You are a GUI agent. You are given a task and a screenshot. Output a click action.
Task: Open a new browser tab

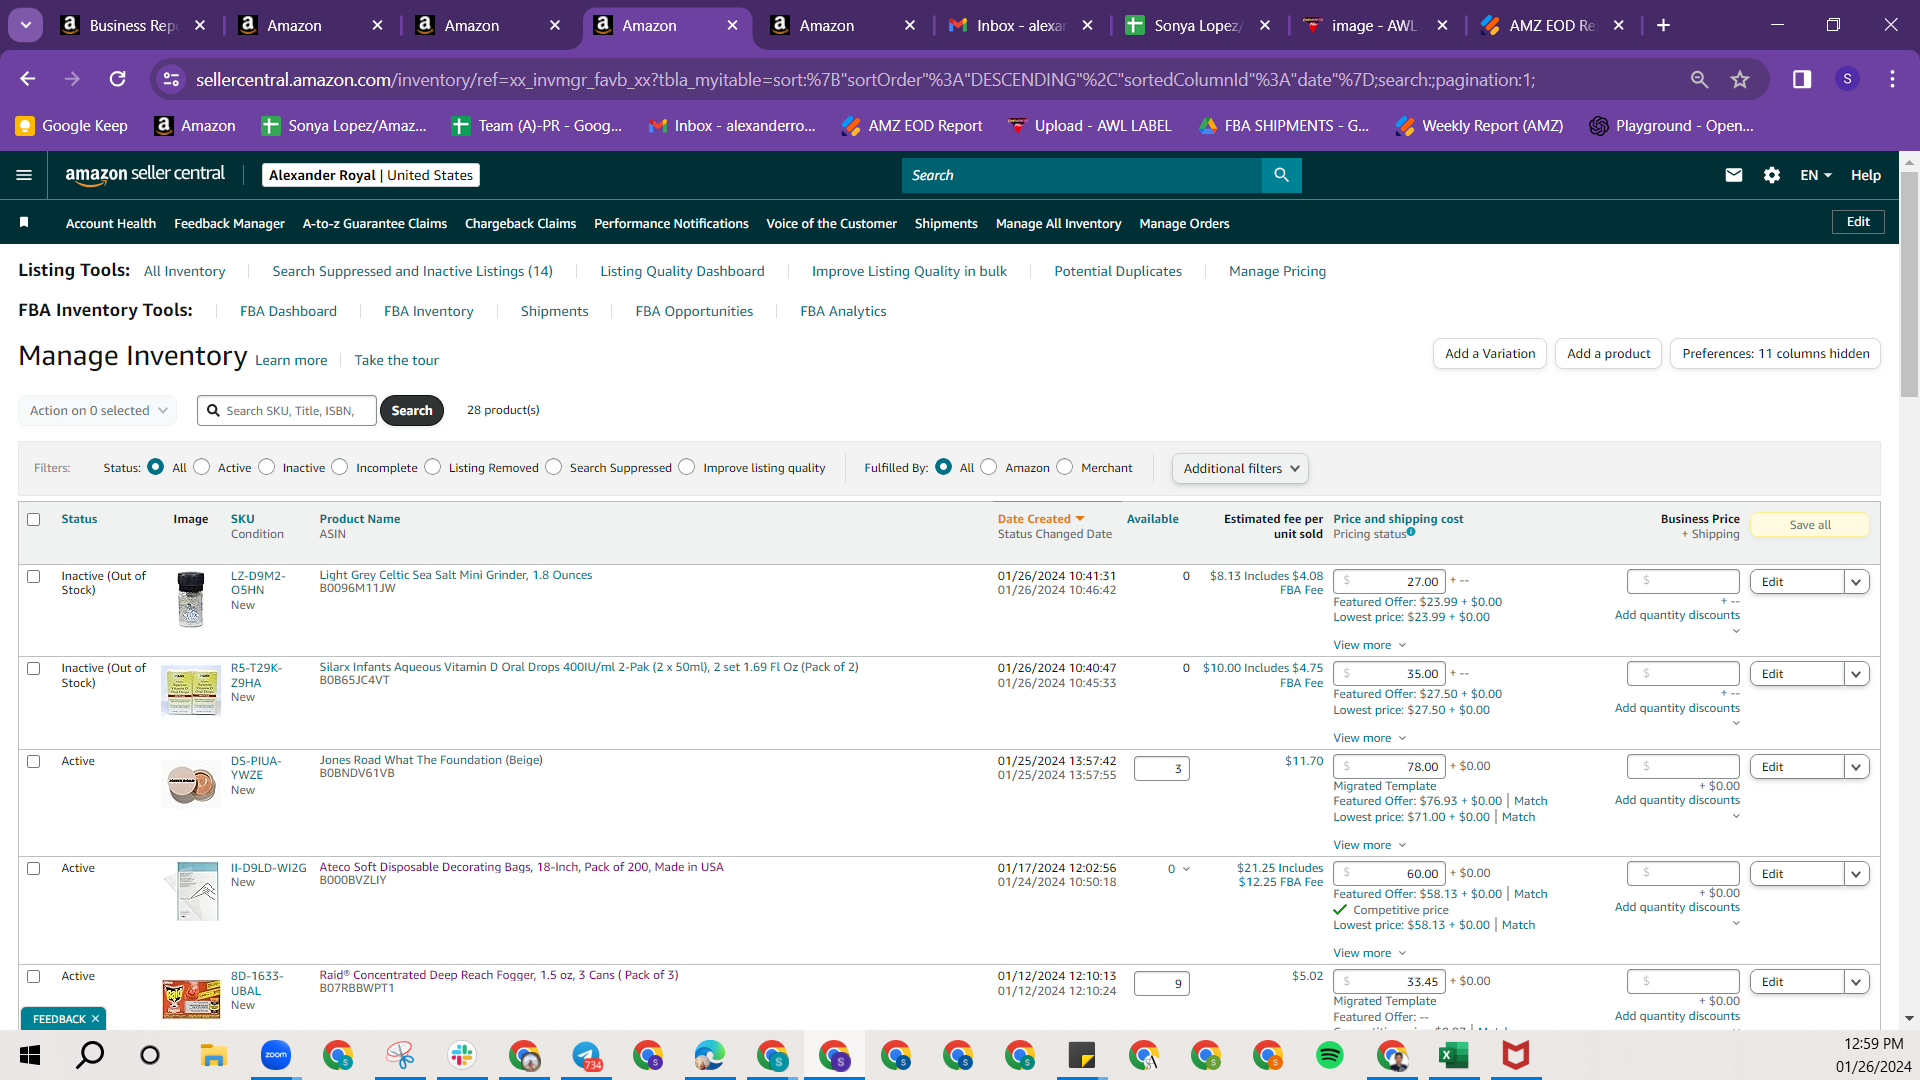click(x=1663, y=25)
